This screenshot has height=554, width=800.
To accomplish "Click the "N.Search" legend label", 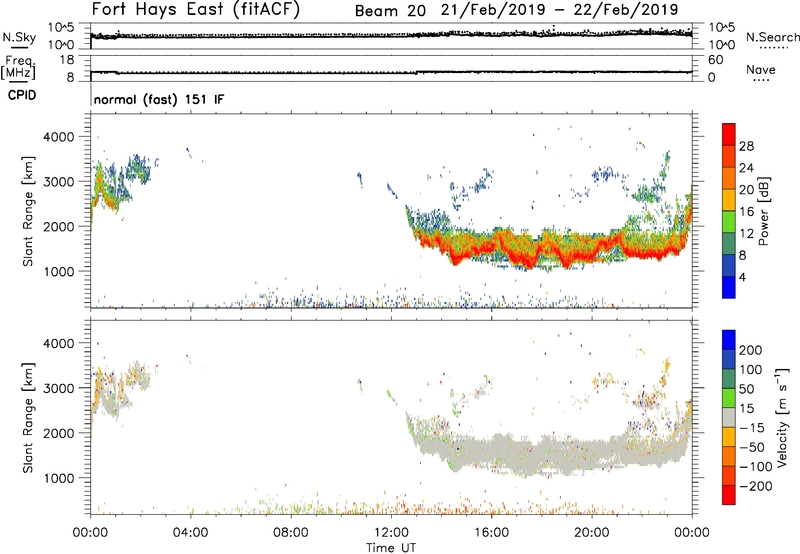I will [772, 37].
